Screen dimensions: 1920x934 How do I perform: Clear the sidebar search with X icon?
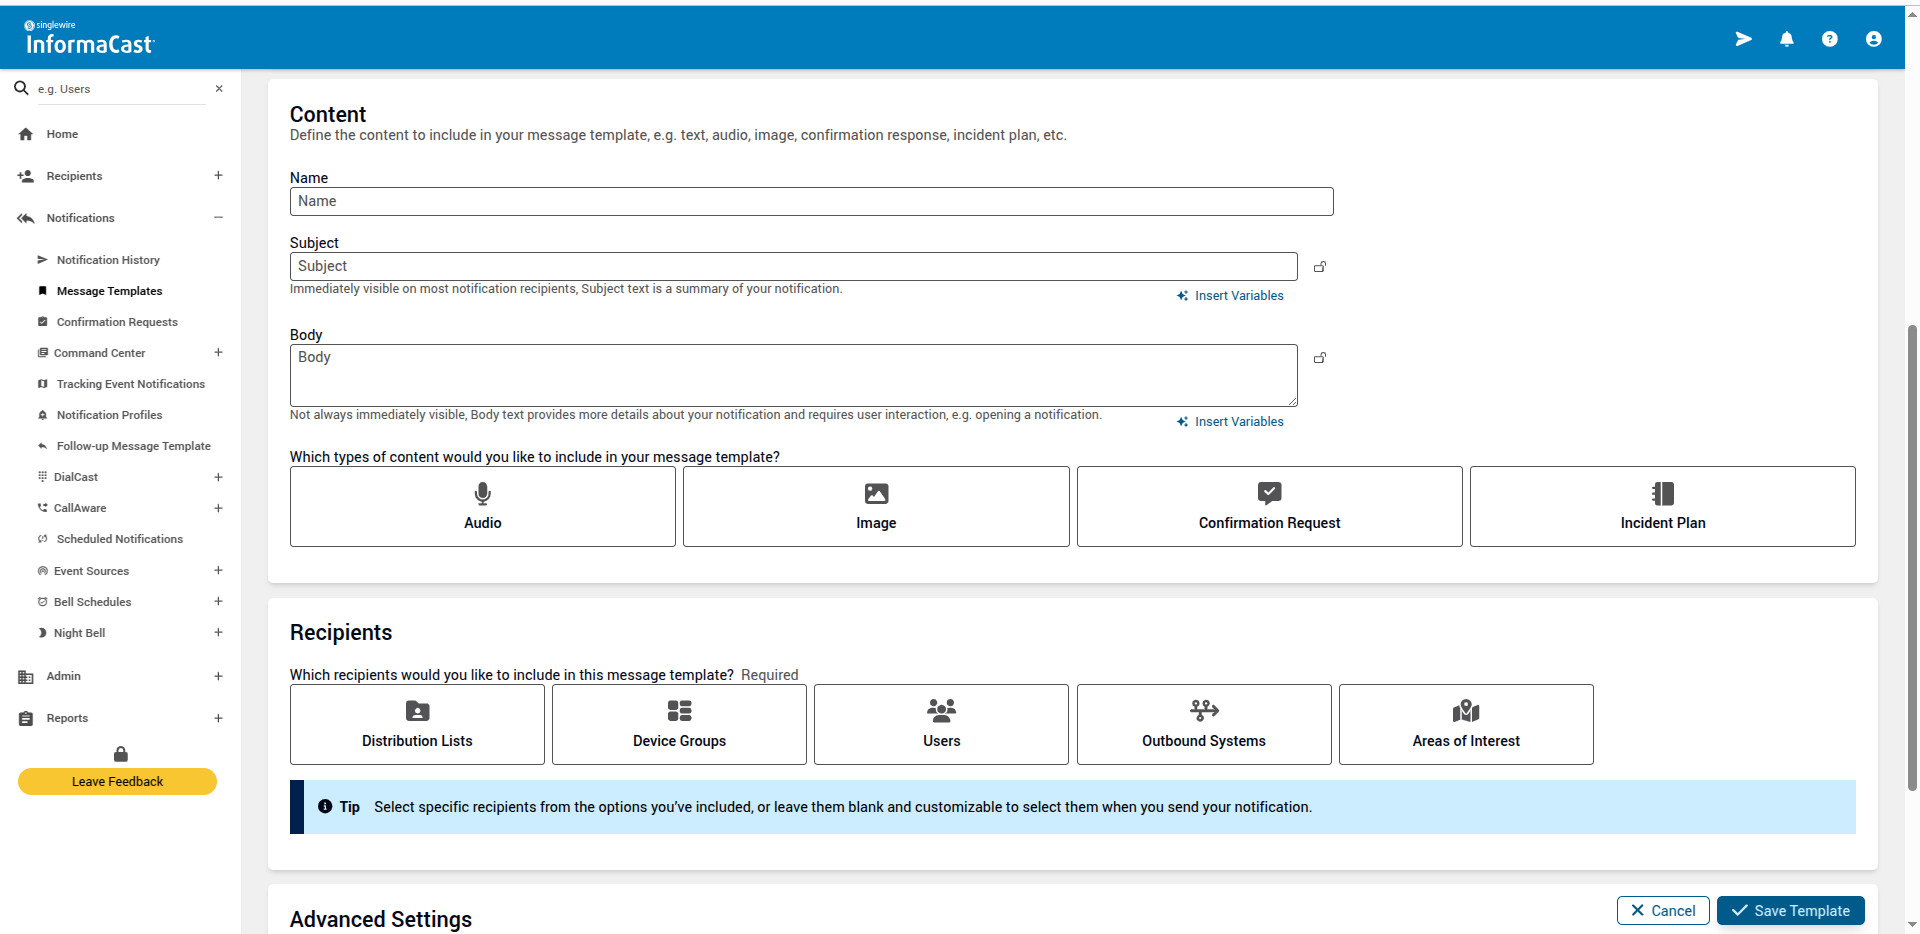(x=219, y=89)
